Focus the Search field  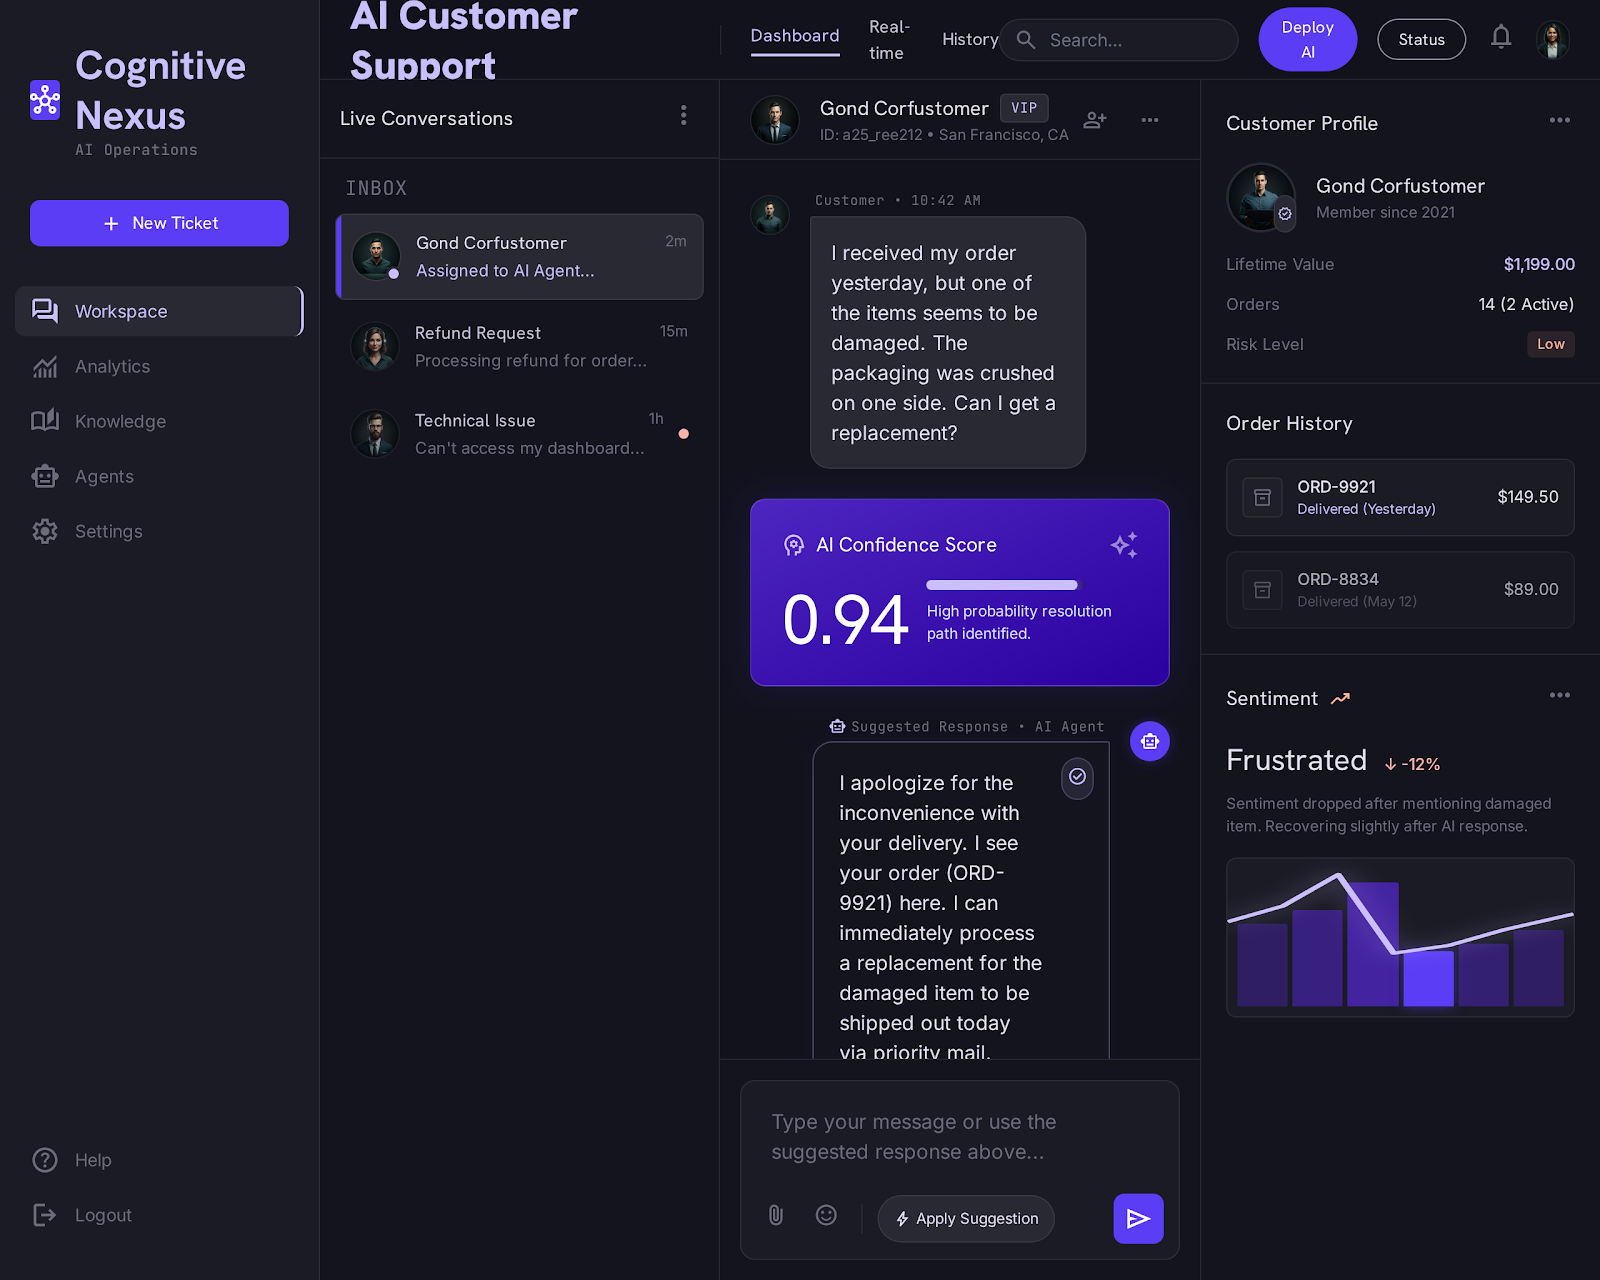click(1119, 40)
